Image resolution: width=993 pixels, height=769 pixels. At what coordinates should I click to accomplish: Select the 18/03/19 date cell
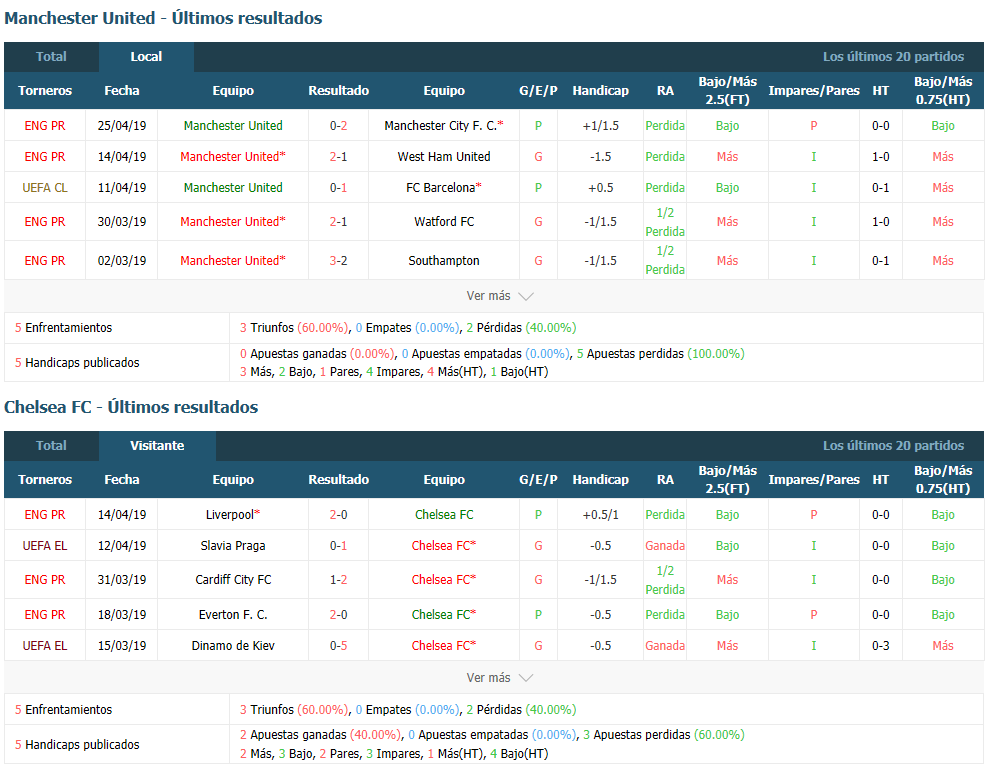122,614
